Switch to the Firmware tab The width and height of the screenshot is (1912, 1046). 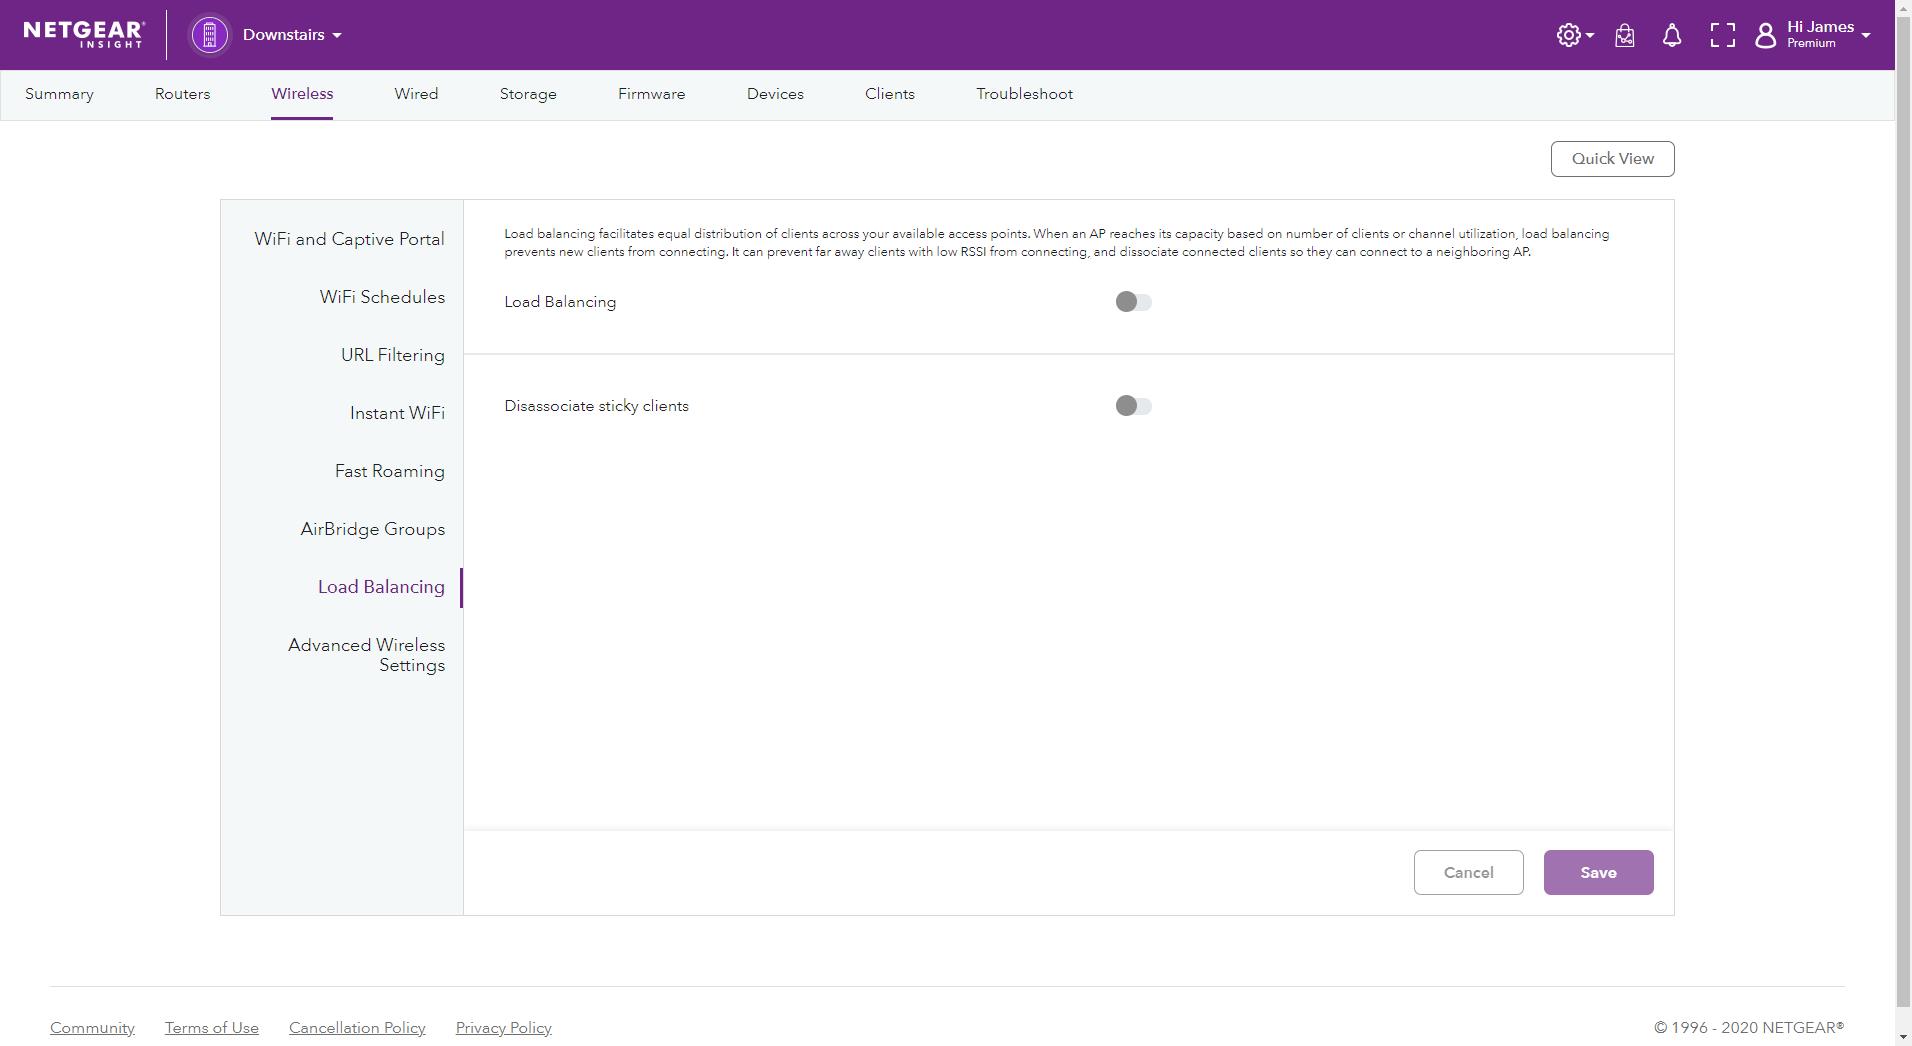tap(651, 94)
